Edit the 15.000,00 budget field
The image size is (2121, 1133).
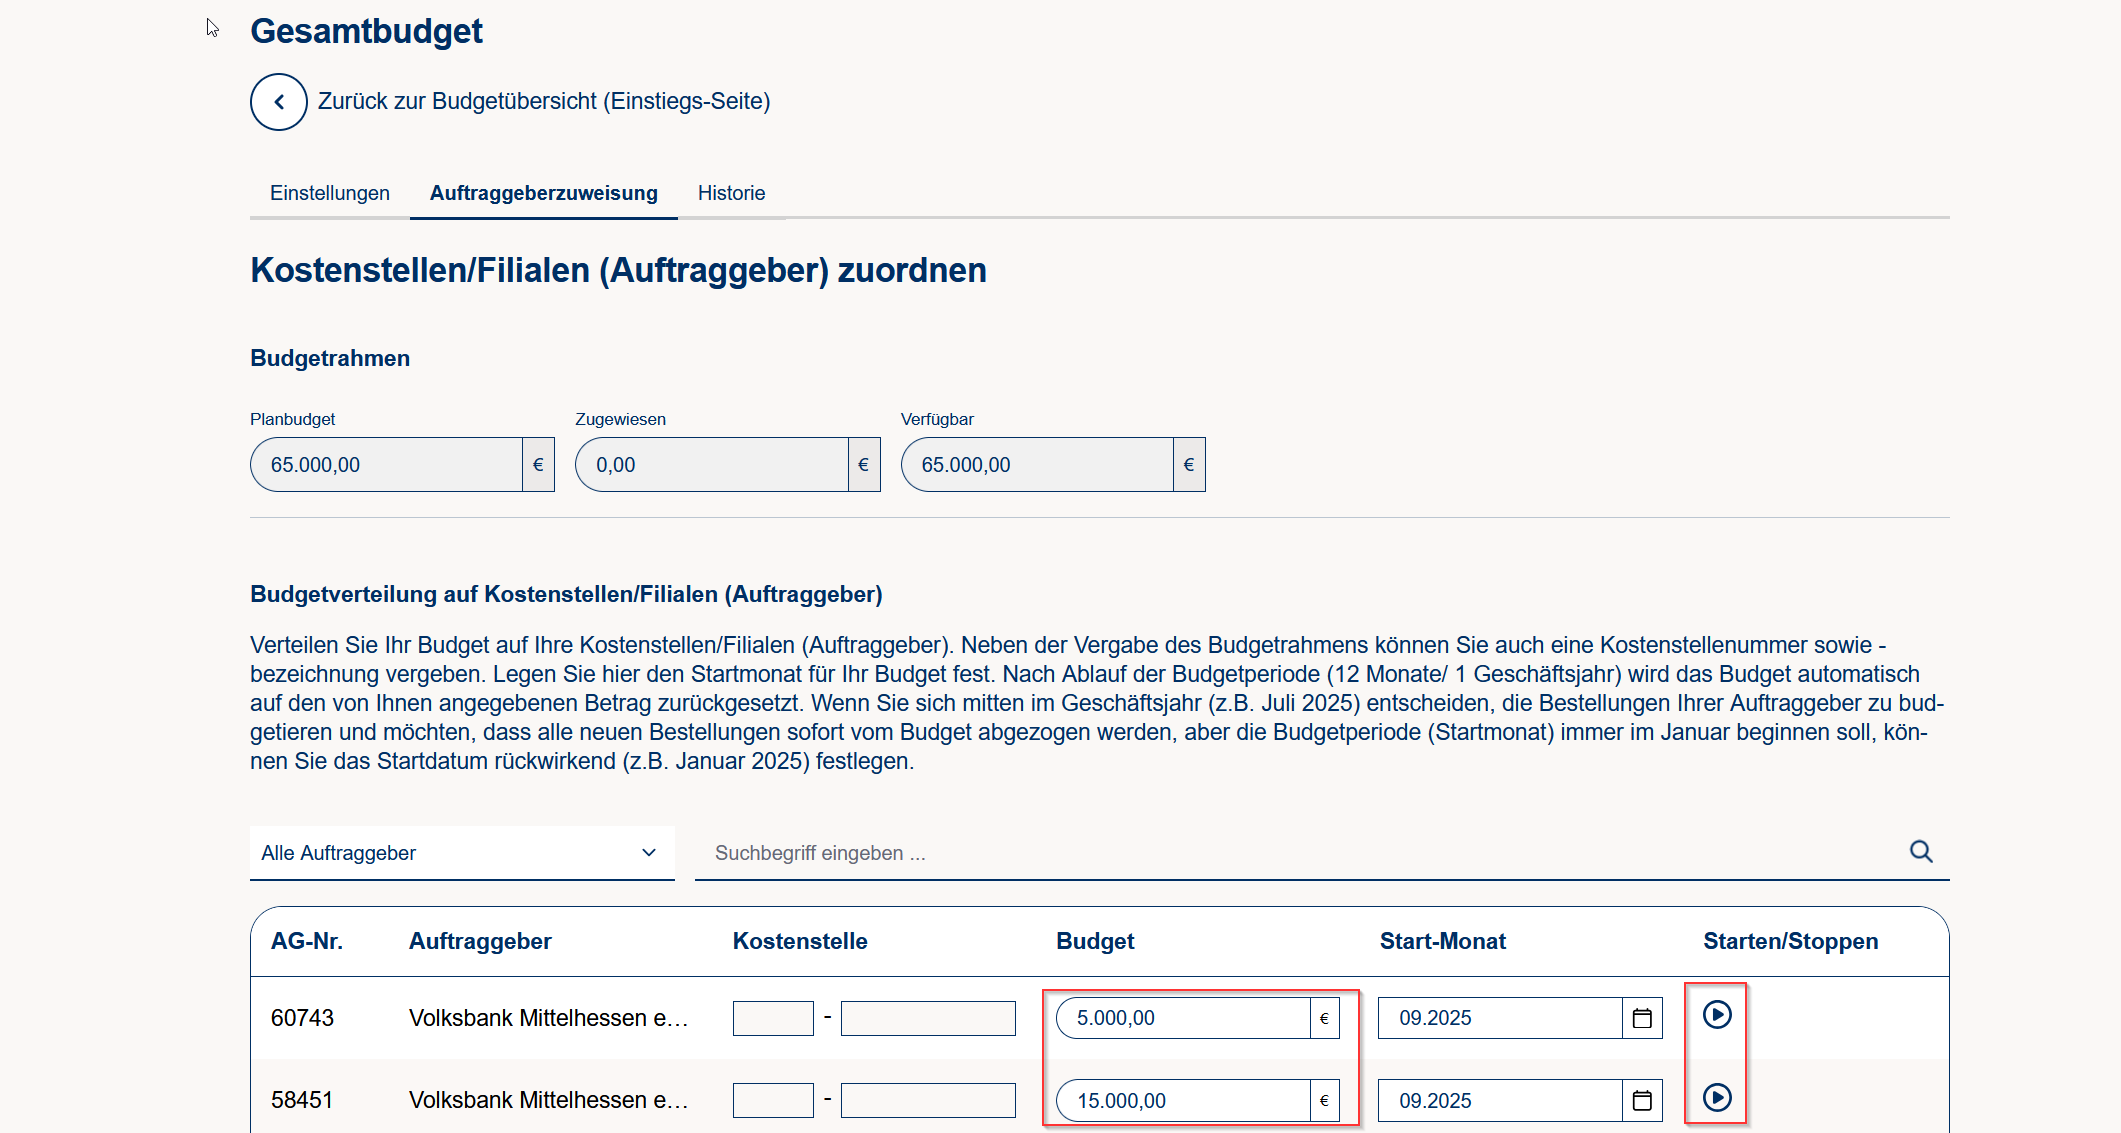click(x=1182, y=1101)
